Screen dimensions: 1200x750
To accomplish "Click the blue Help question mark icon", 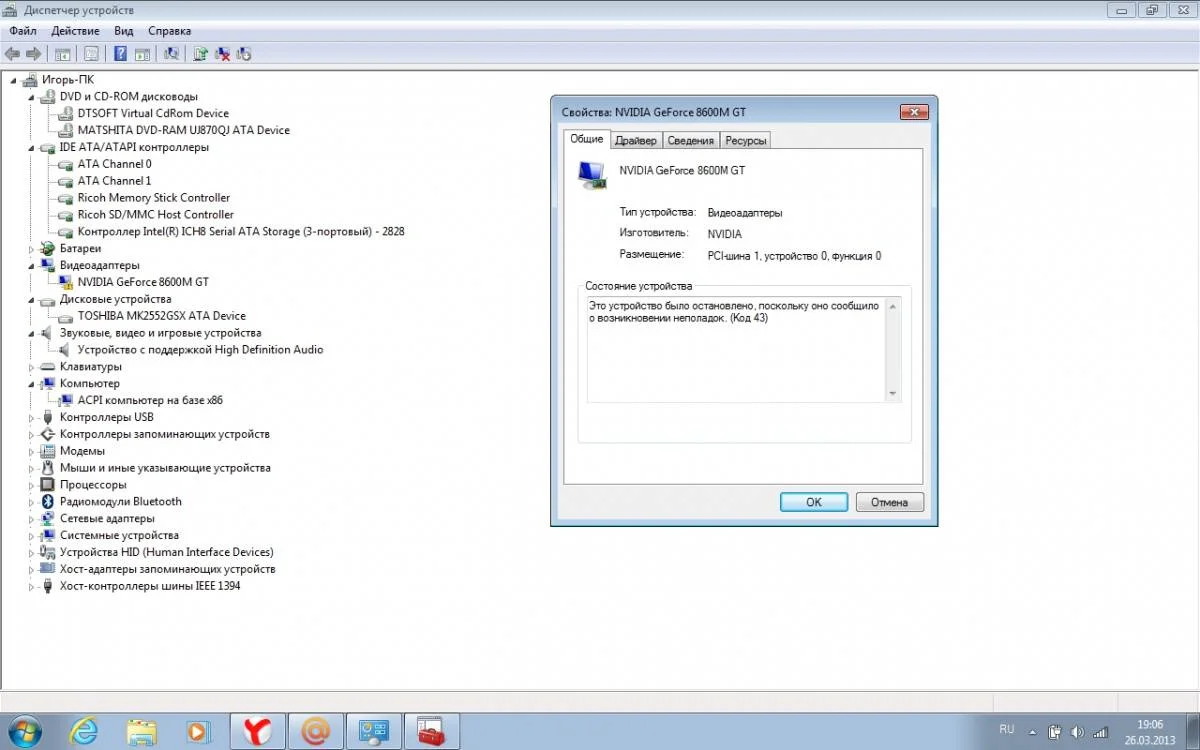I will [120, 54].
